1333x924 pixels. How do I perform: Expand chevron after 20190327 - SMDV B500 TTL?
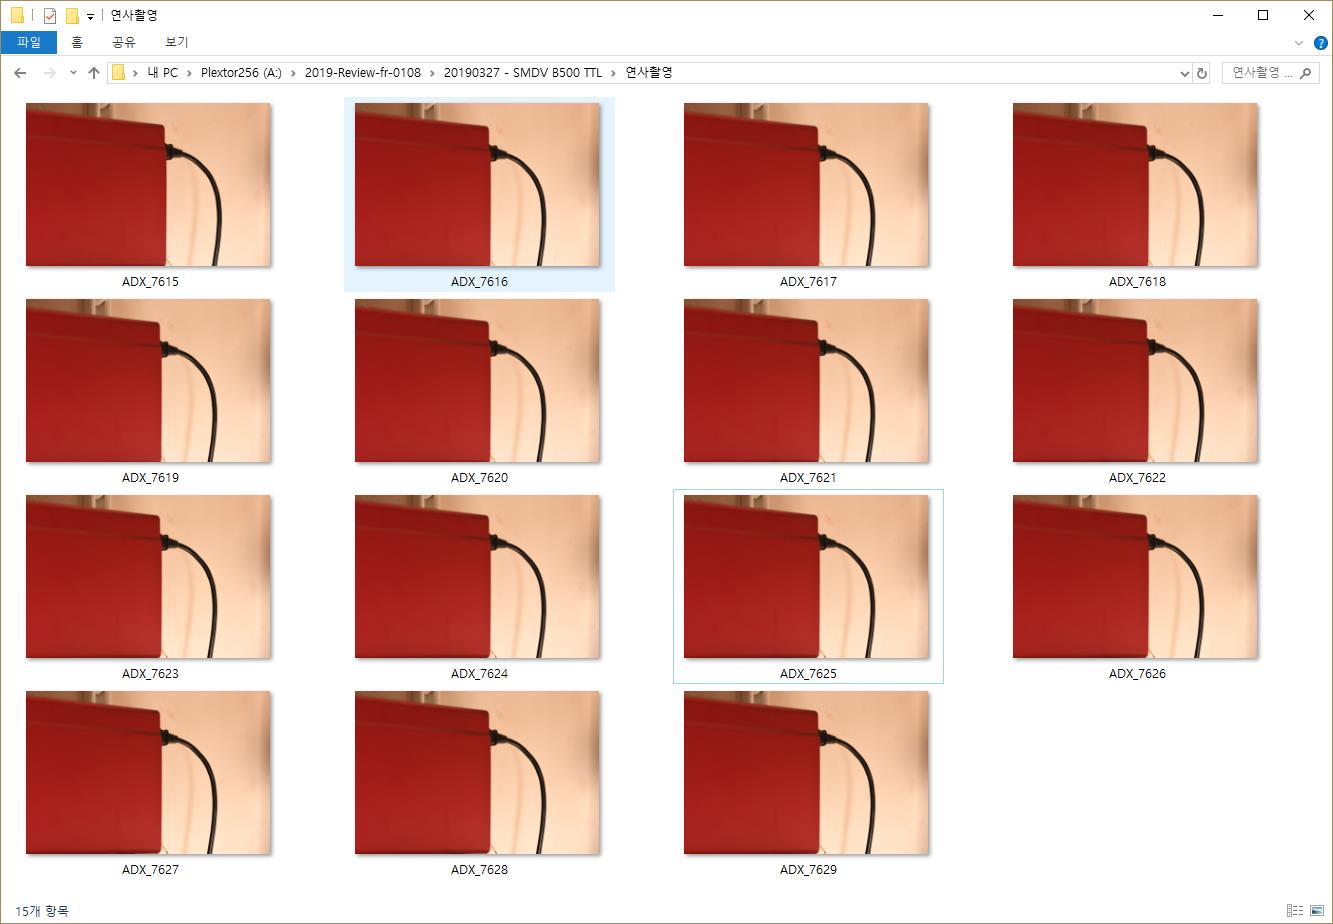[x=614, y=73]
